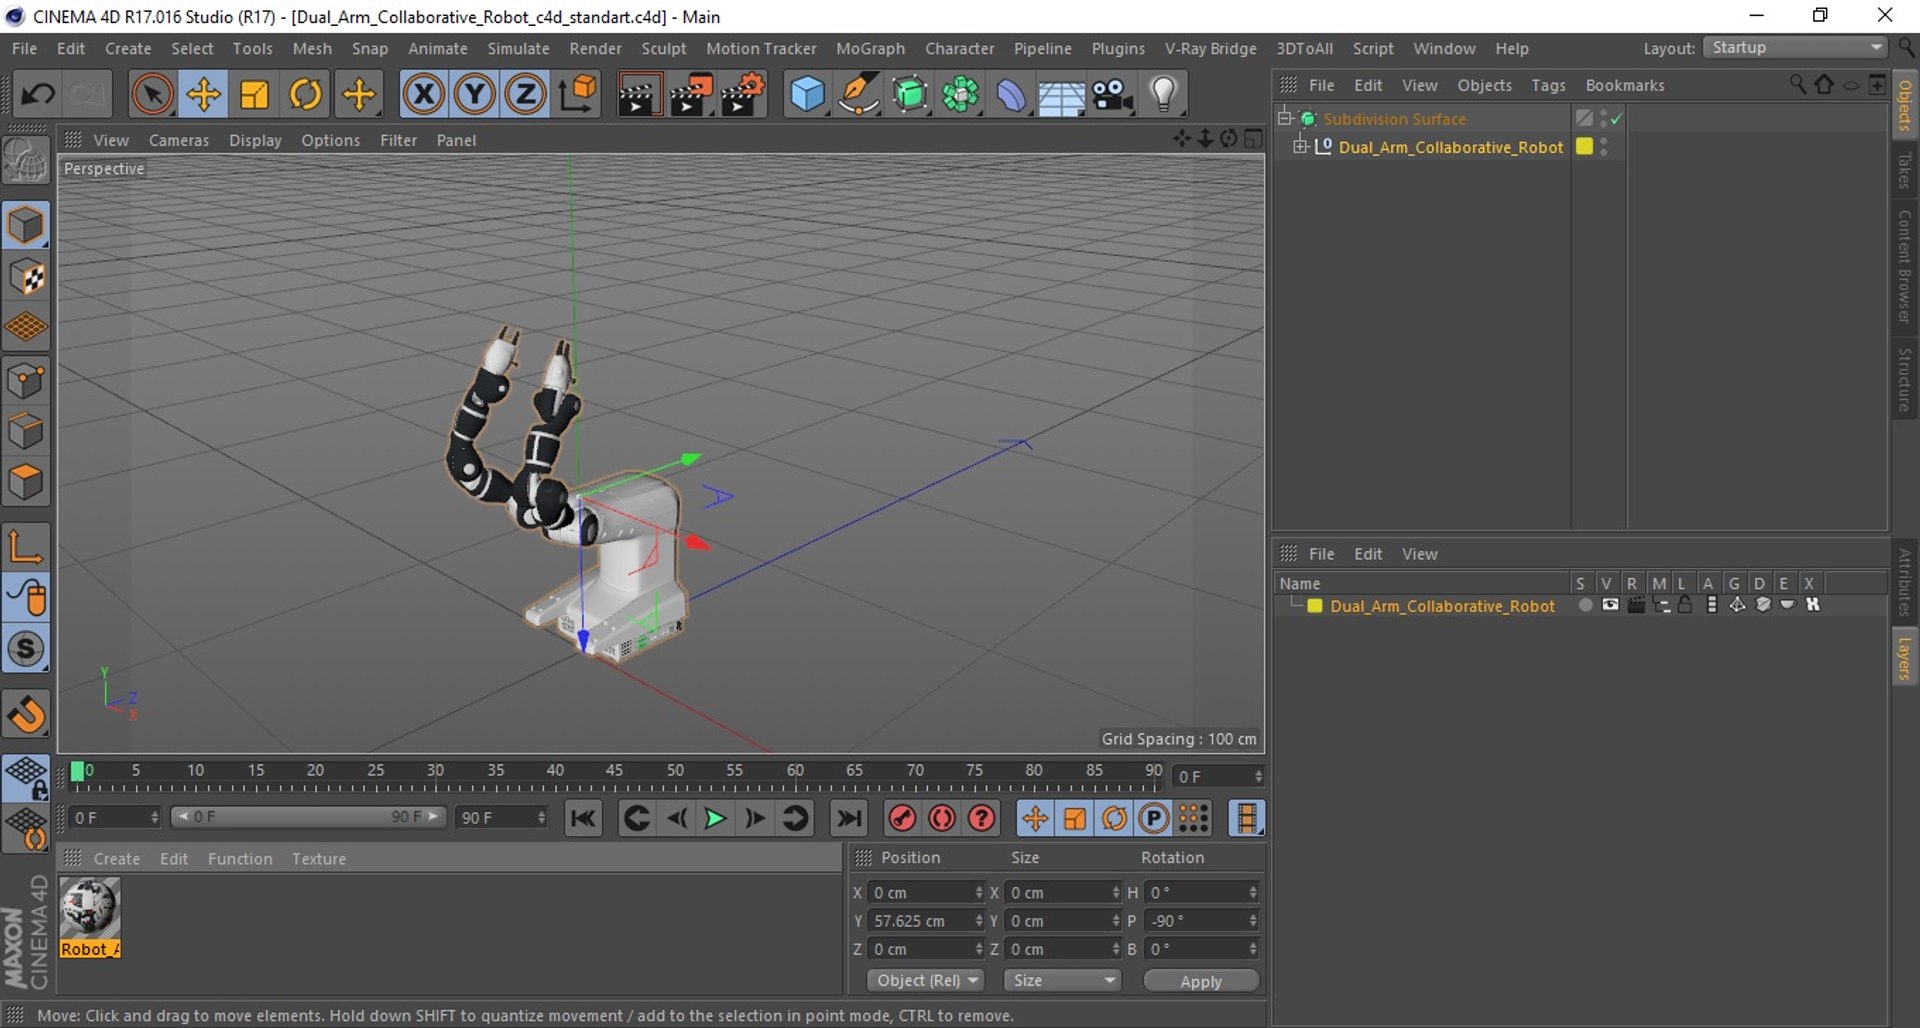Toggle layer render clapperboard for Dual_Arm_Collaborative_Robot
Viewport: 1920px width, 1028px height.
tap(1636, 605)
